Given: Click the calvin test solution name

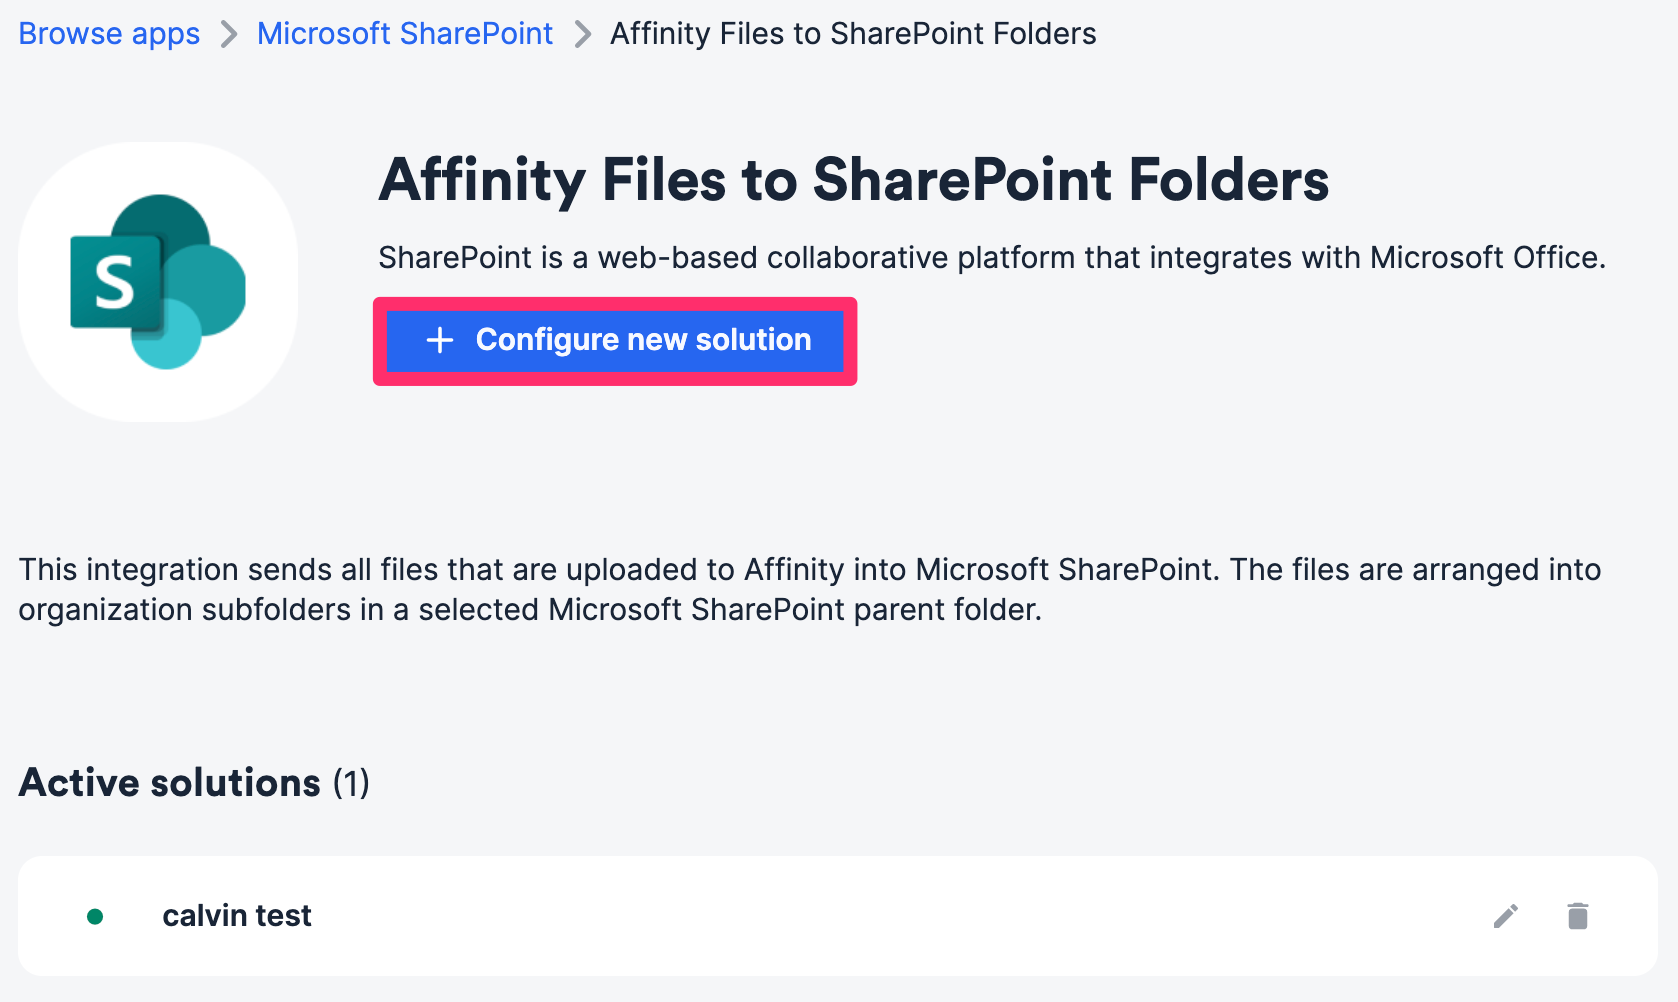Looking at the screenshot, I should tap(236, 915).
